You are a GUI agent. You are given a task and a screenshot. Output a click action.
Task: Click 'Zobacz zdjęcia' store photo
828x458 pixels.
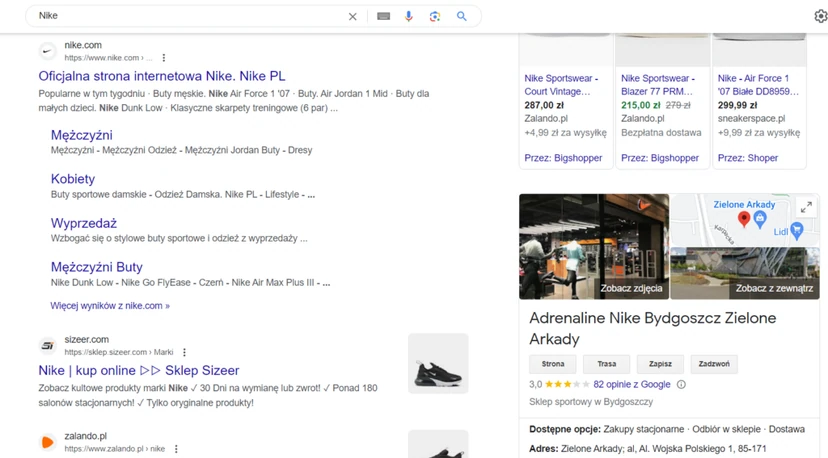(x=594, y=247)
